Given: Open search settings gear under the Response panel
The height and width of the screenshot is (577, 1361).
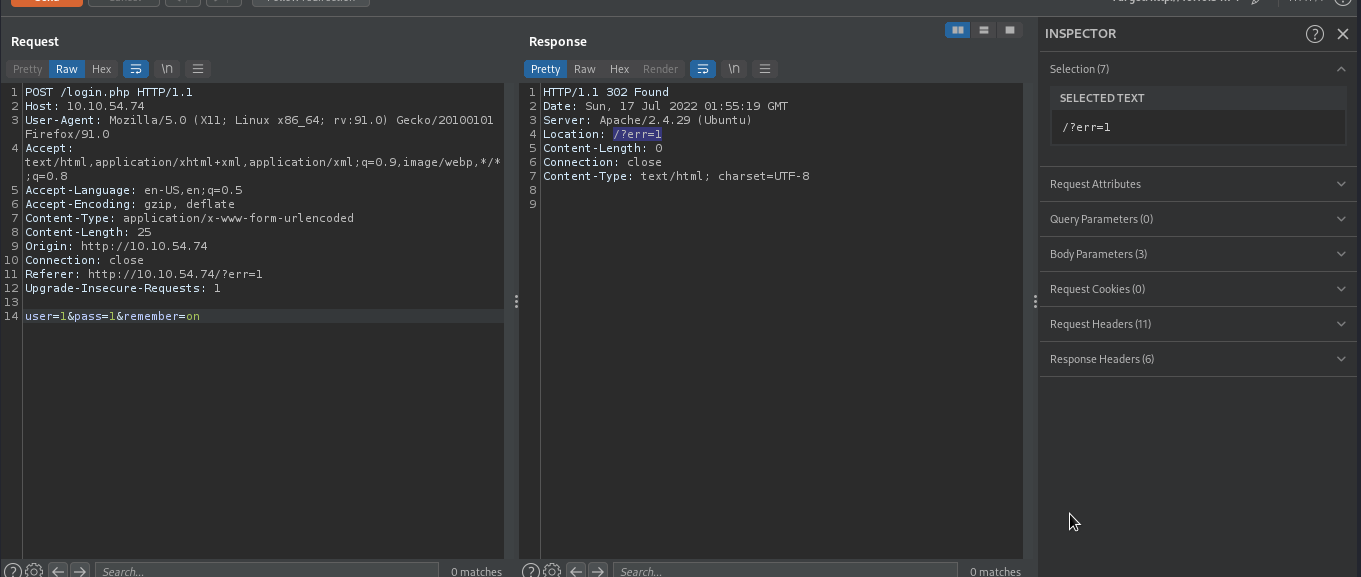Looking at the screenshot, I should click(552, 571).
